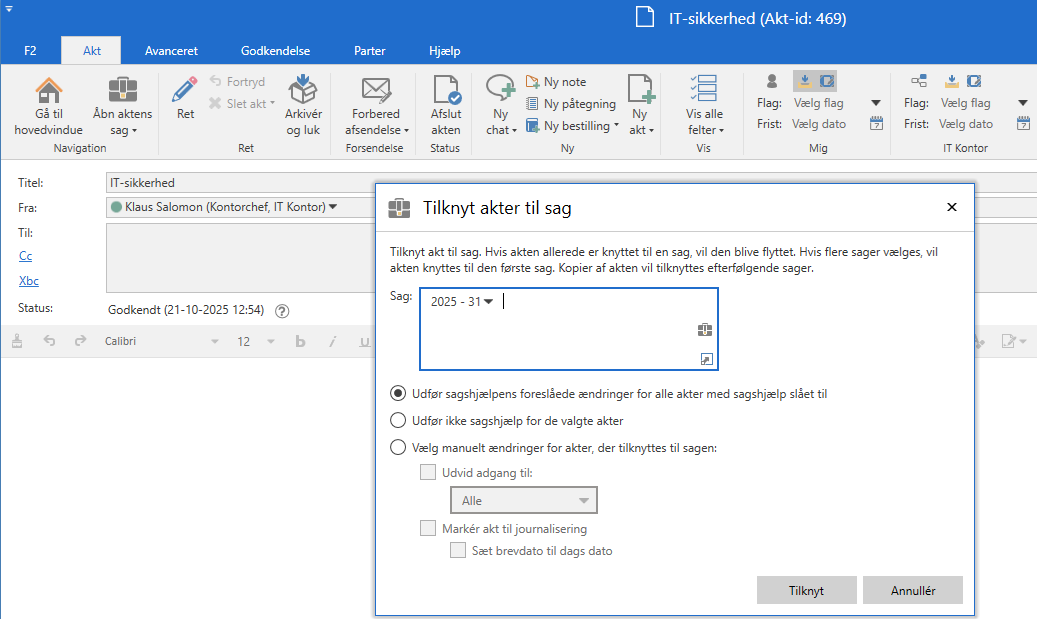1037x619 pixels.
Task: Click the Cc link
Action: (x=26, y=257)
